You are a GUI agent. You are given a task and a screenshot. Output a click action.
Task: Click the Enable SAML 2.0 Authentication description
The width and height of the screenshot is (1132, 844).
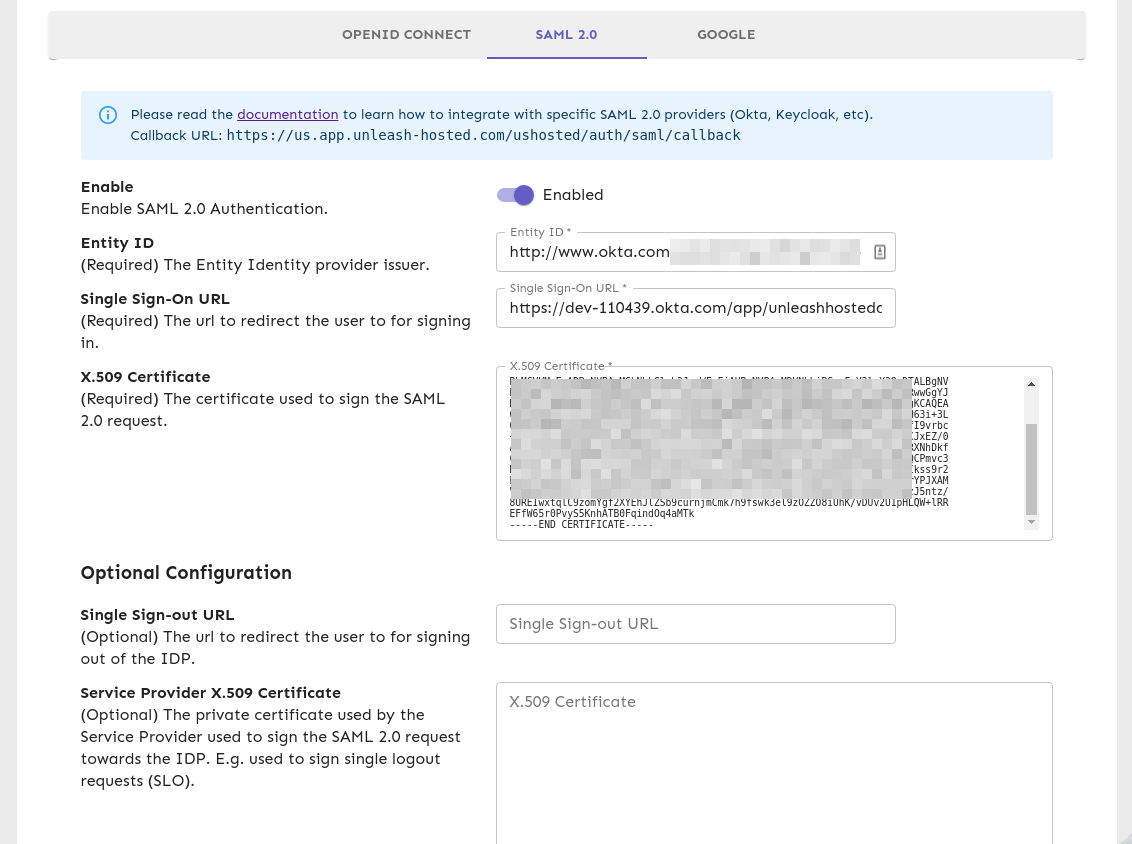pyautogui.click(x=203, y=209)
